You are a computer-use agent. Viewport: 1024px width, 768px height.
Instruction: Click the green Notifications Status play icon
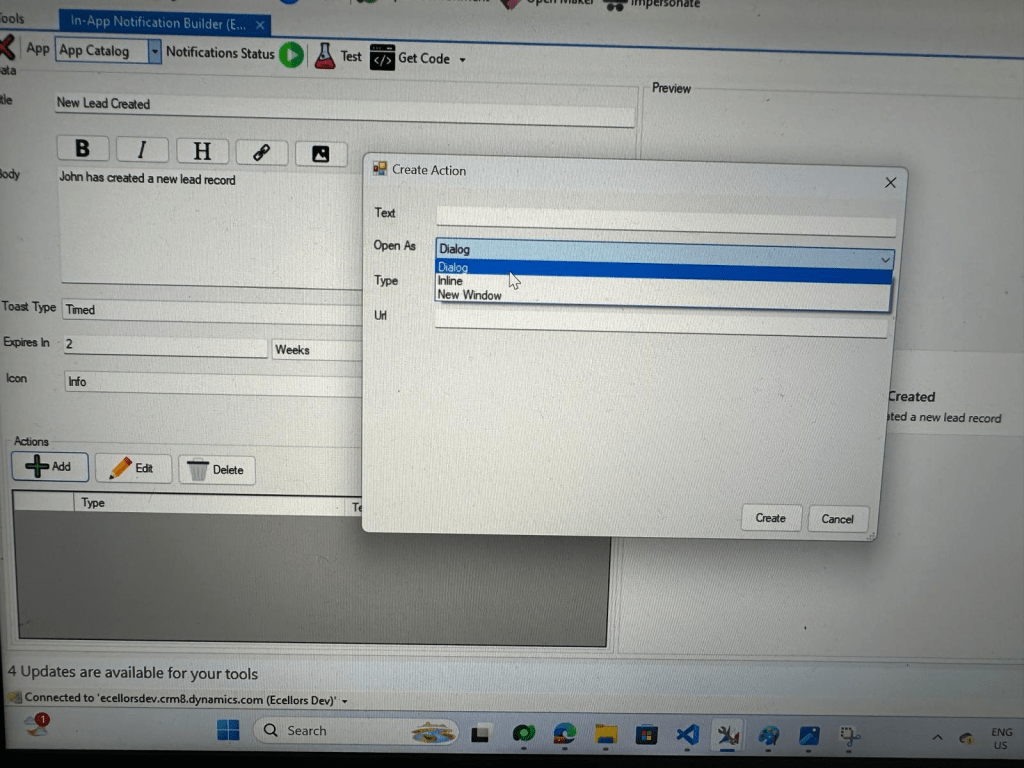(x=291, y=54)
